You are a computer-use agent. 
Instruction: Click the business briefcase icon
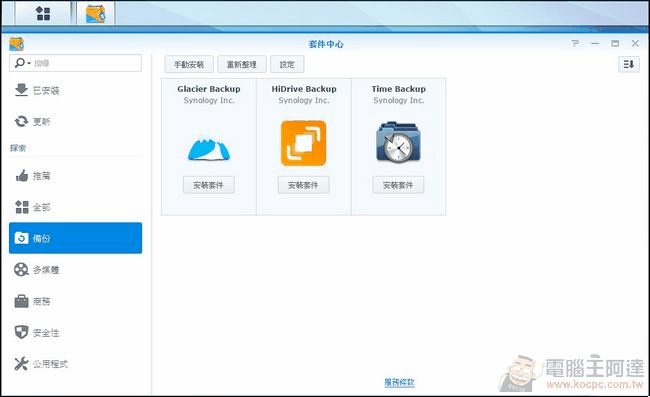22,301
